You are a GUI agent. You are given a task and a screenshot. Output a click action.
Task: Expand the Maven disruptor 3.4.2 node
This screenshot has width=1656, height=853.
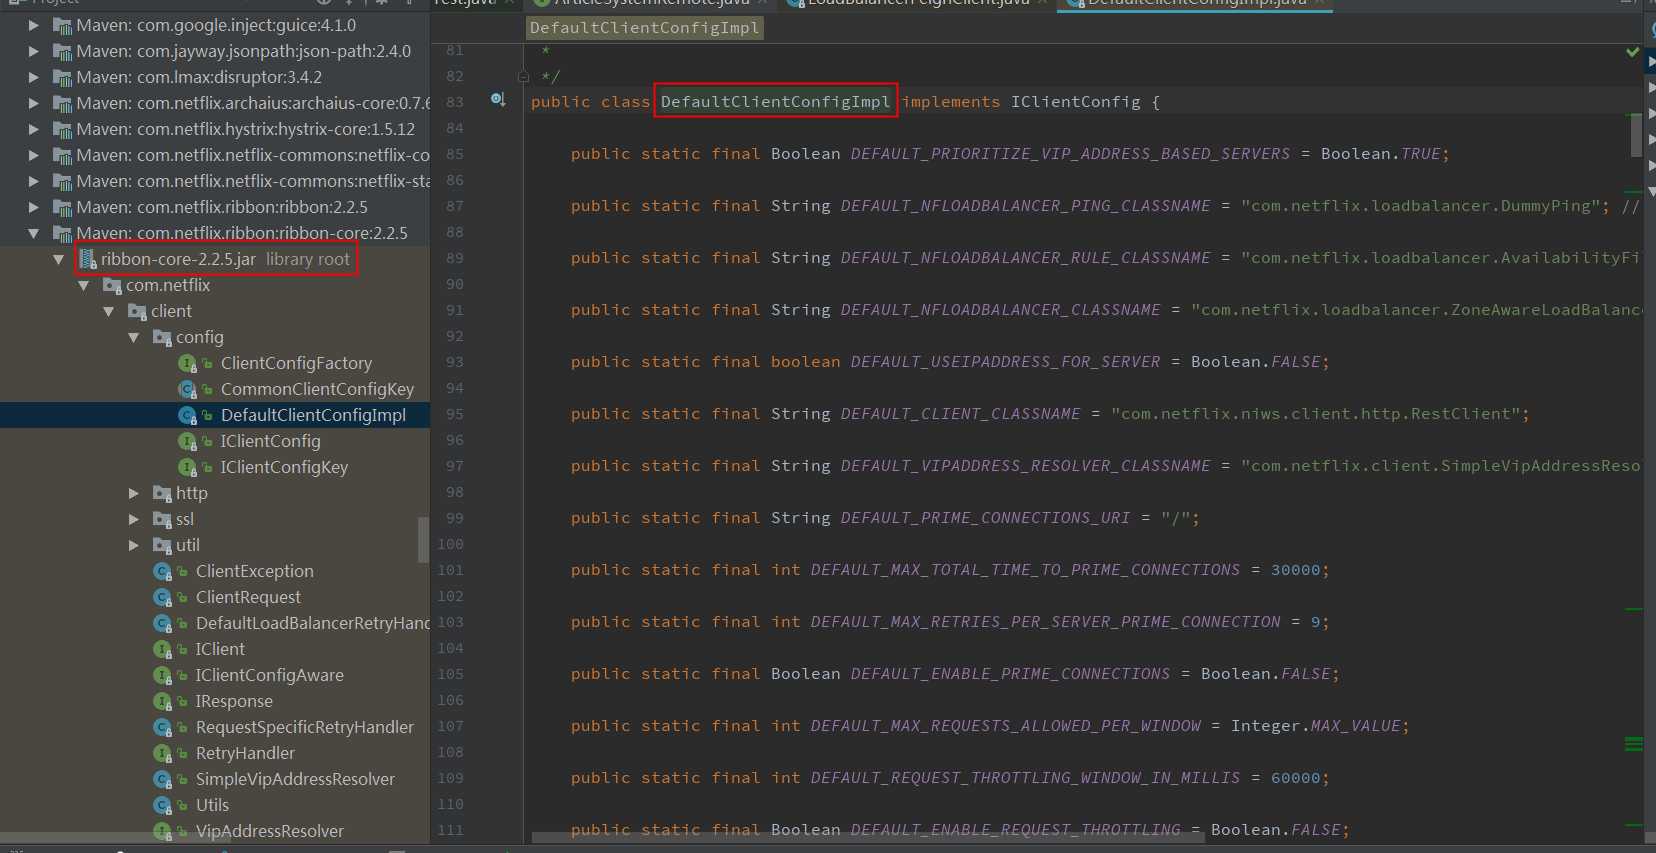pyautogui.click(x=34, y=77)
